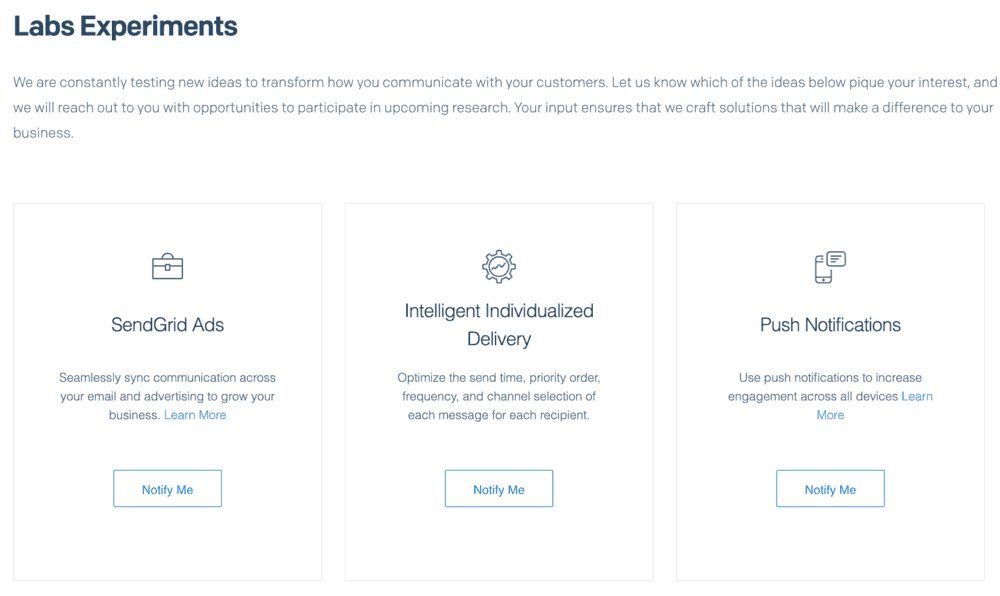Click the Push Notifications experiment icon

click(830, 266)
